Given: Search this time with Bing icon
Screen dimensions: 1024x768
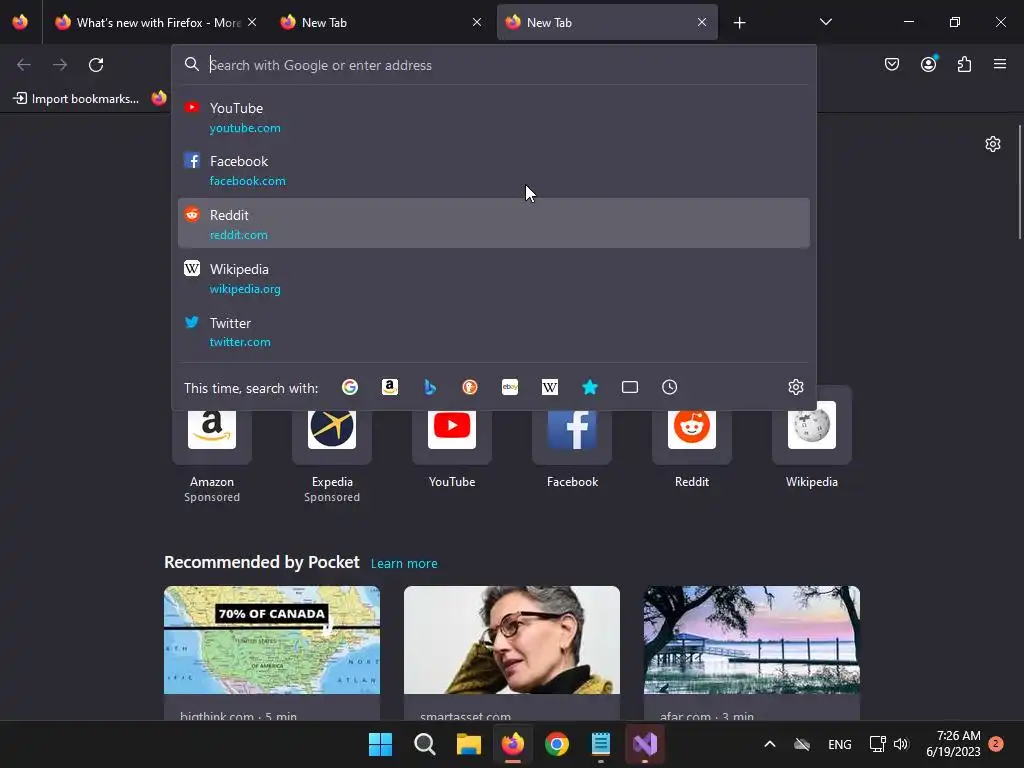Looking at the screenshot, I should pyautogui.click(x=430, y=387).
